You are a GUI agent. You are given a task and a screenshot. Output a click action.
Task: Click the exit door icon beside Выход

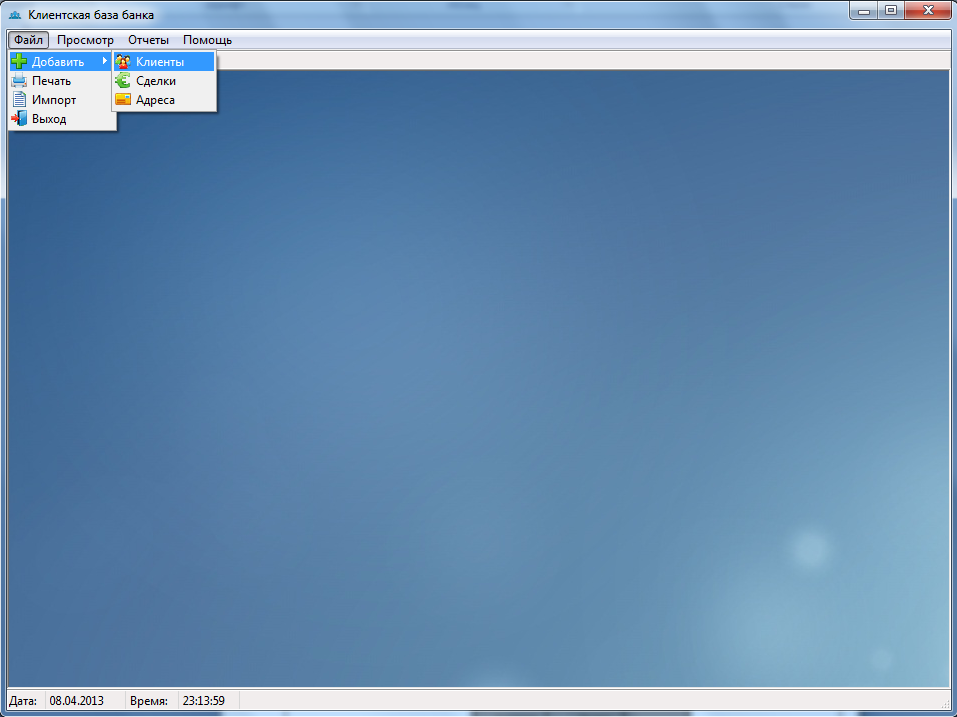[19, 118]
